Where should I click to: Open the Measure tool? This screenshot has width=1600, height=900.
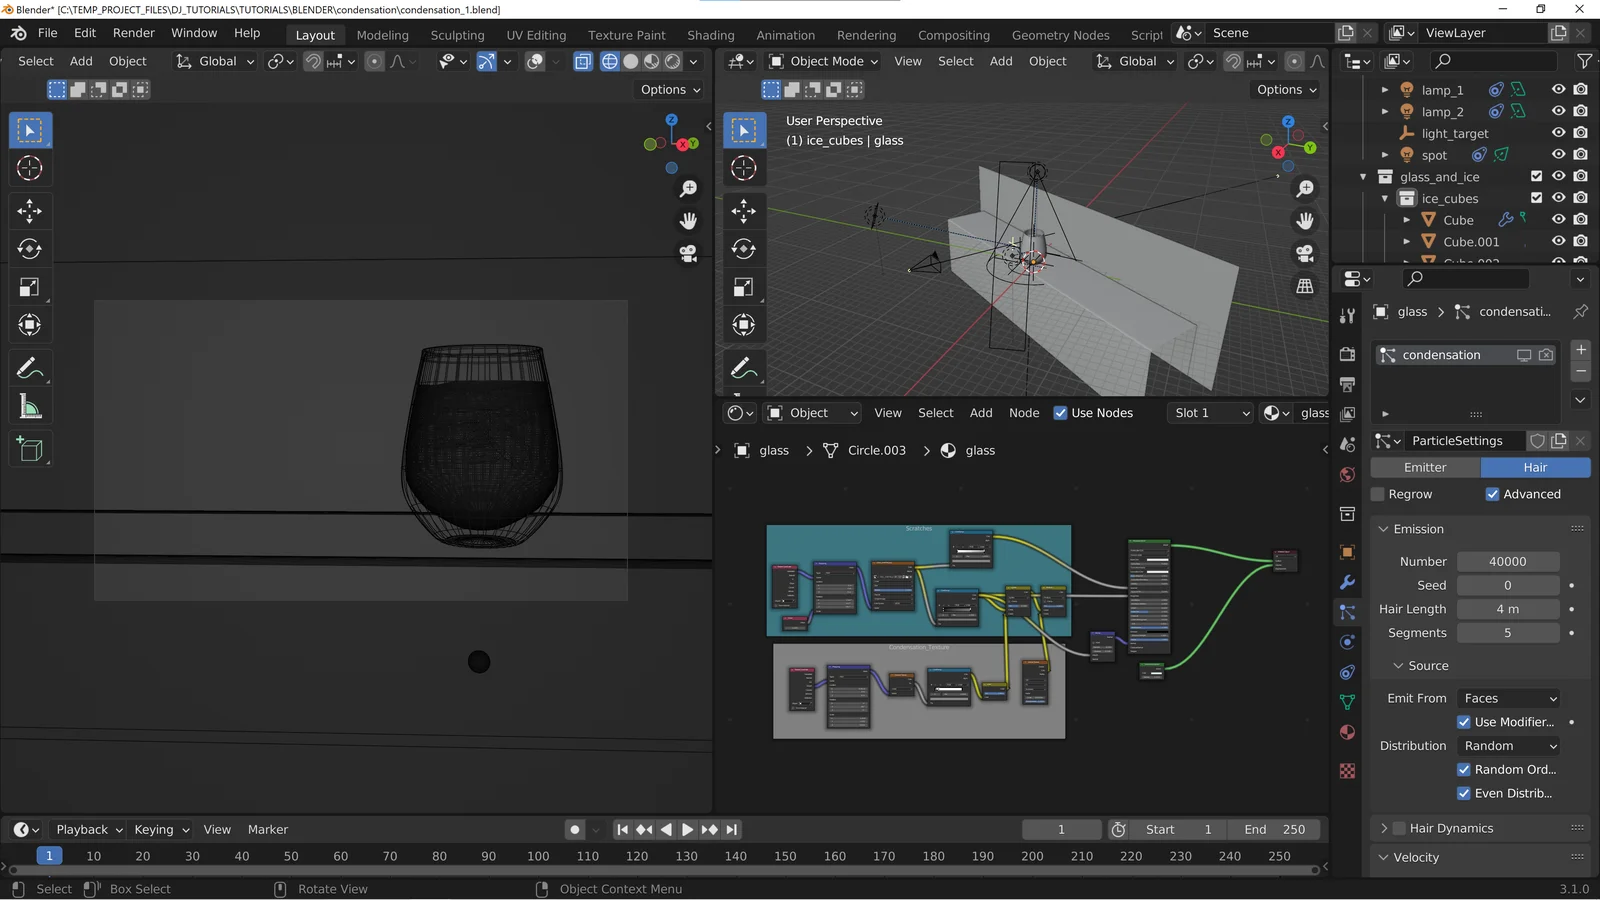(x=30, y=405)
